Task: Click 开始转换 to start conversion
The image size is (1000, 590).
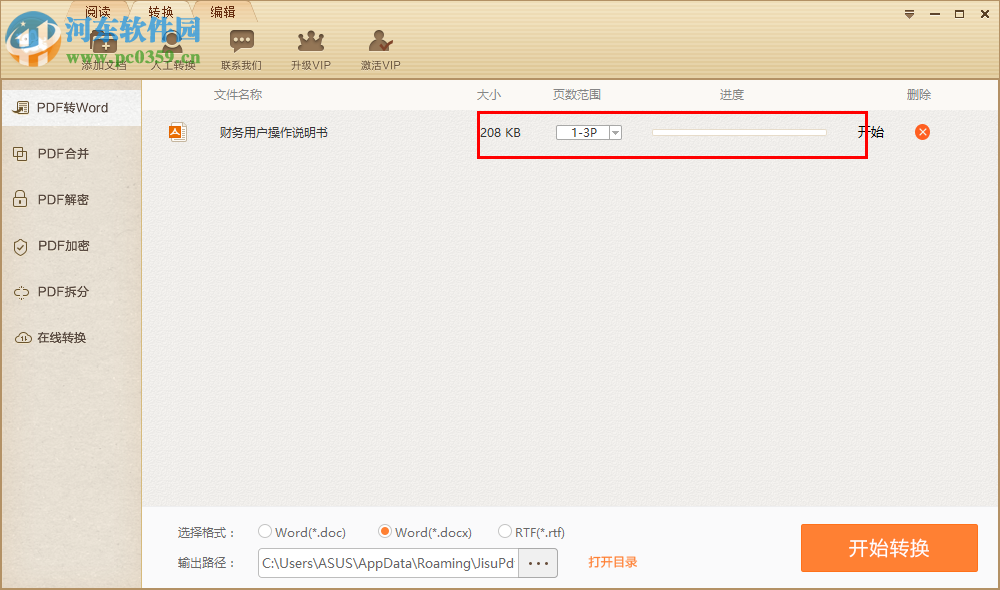Action: pyautogui.click(x=888, y=548)
